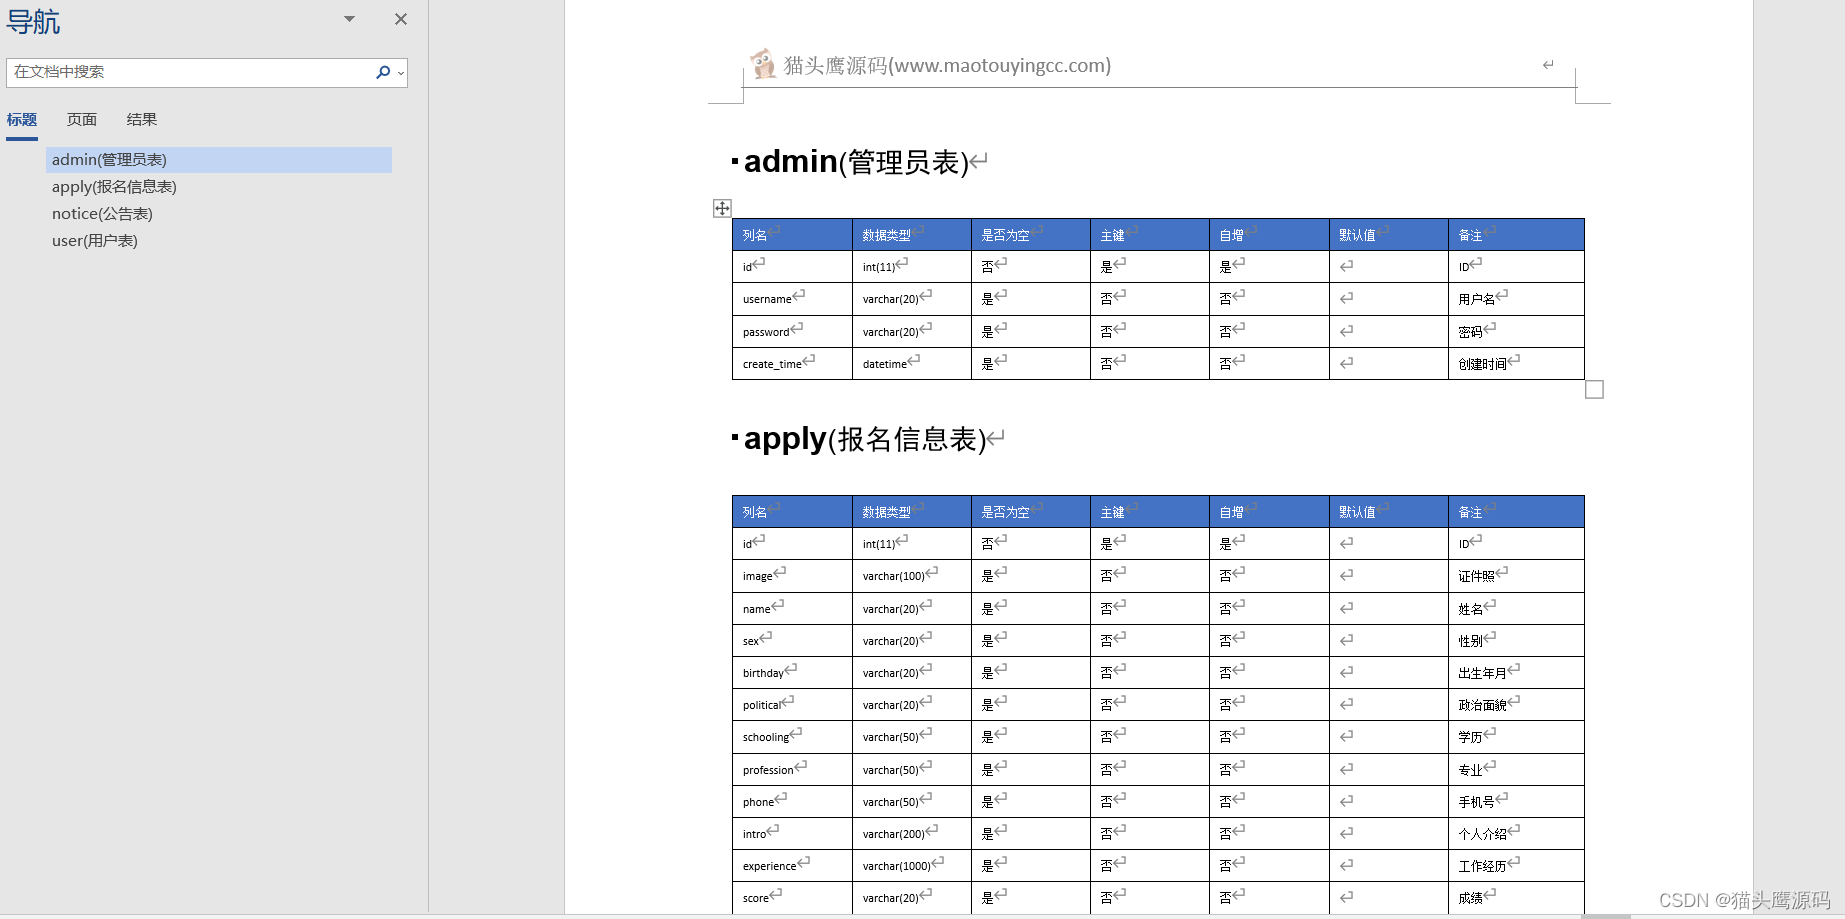
Task: Click the varchar(200) data type cell
Action: pyautogui.click(x=911, y=834)
